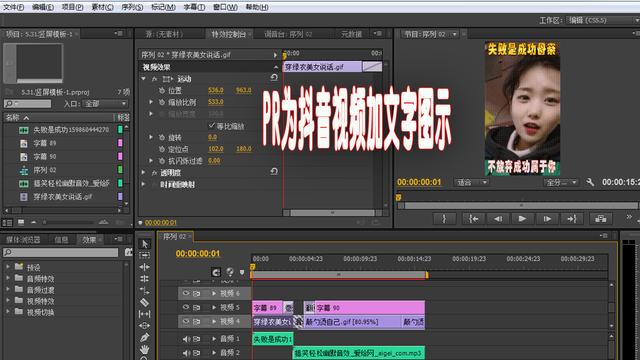Open the 编辑(E) menu
Image resolution: width=640 pixels, height=360 pixels.
[x=43, y=7]
